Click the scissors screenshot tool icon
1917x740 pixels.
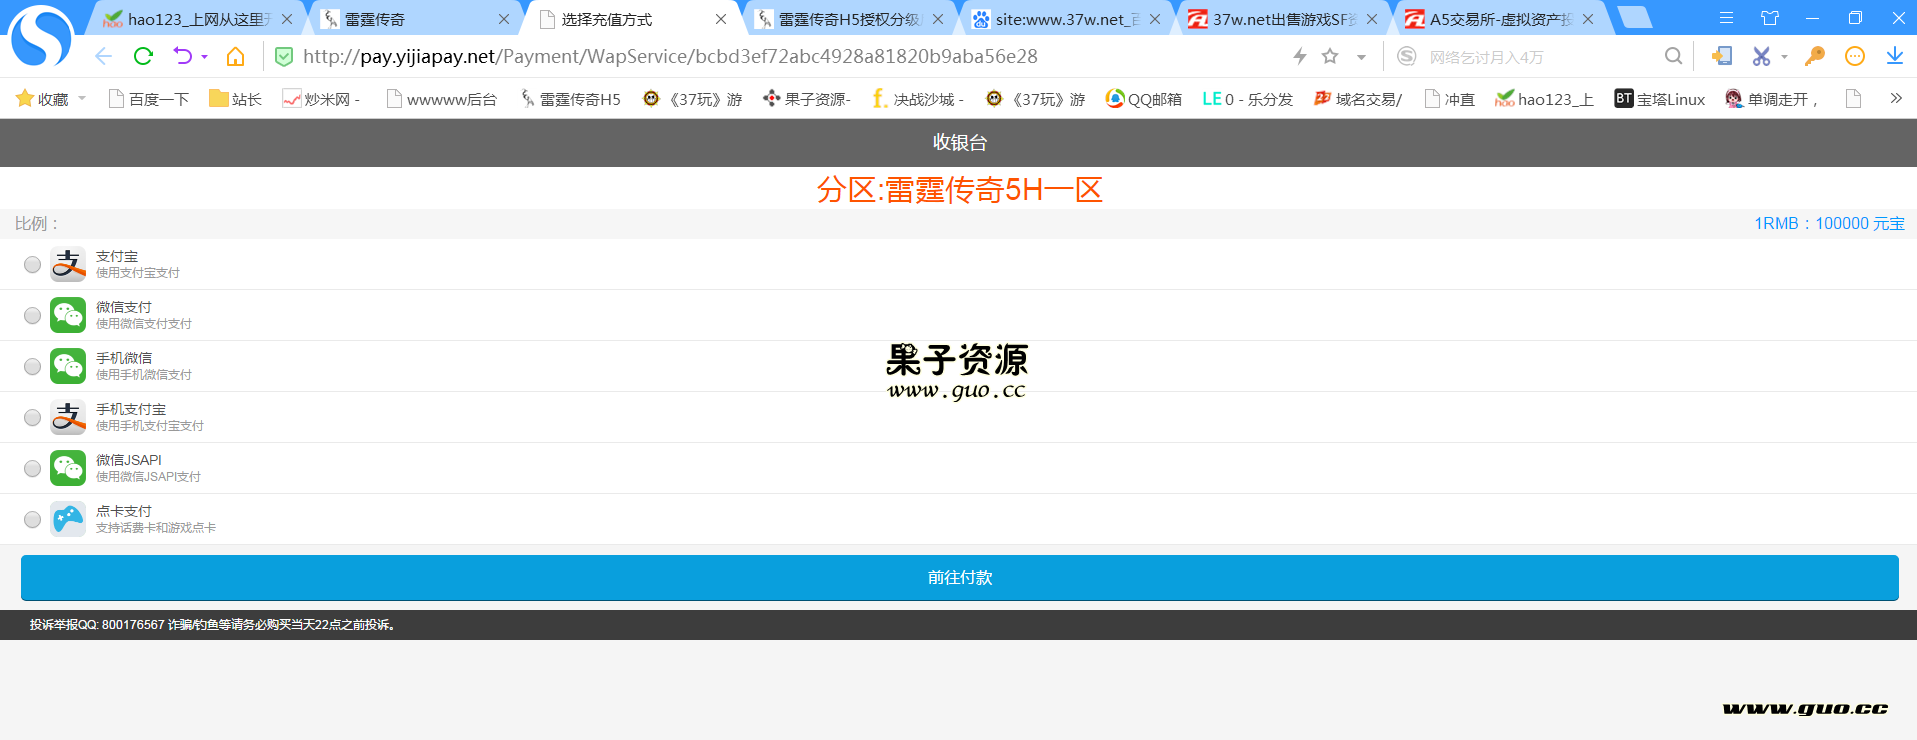click(1761, 56)
